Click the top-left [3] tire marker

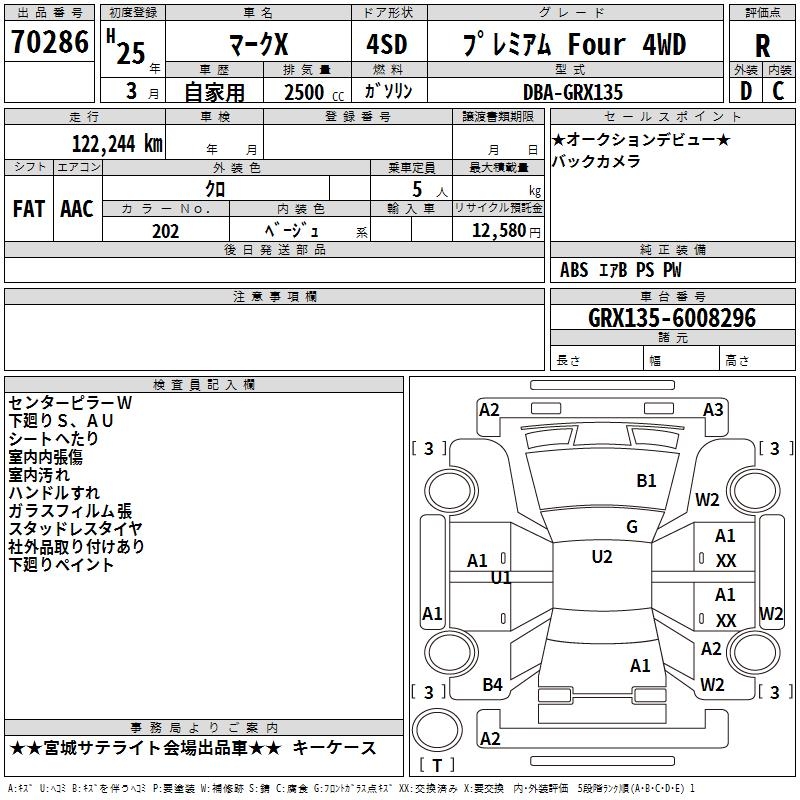click(429, 448)
